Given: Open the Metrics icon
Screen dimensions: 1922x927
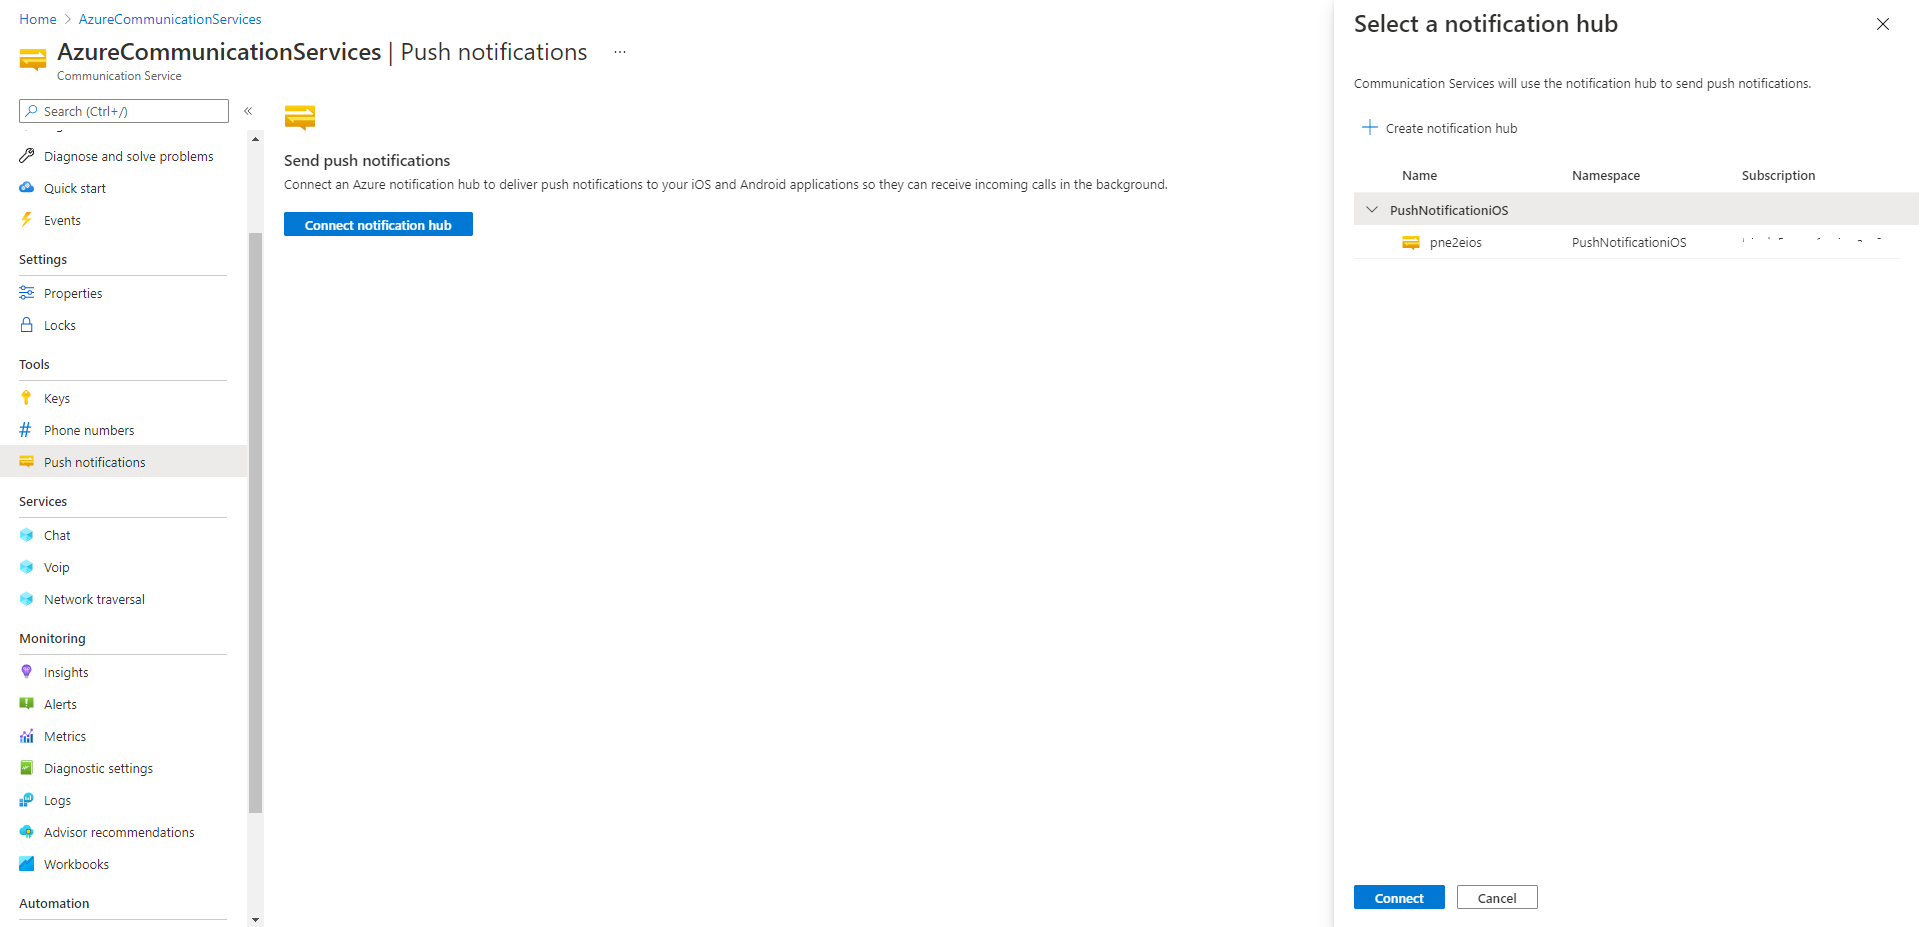Looking at the screenshot, I should coord(26,735).
